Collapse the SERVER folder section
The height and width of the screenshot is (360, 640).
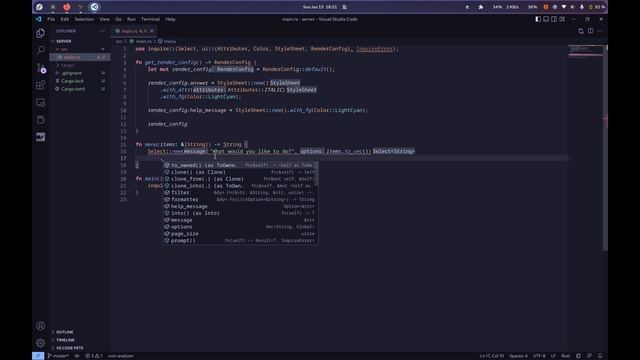[x=80, y=41]
